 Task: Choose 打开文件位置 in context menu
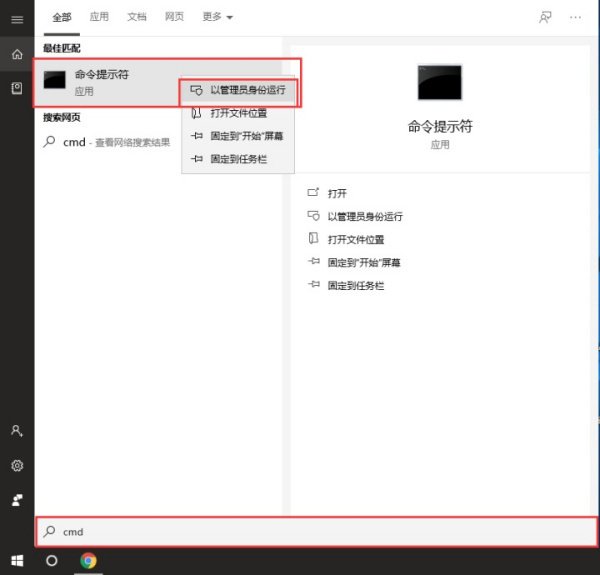[238, 113]
